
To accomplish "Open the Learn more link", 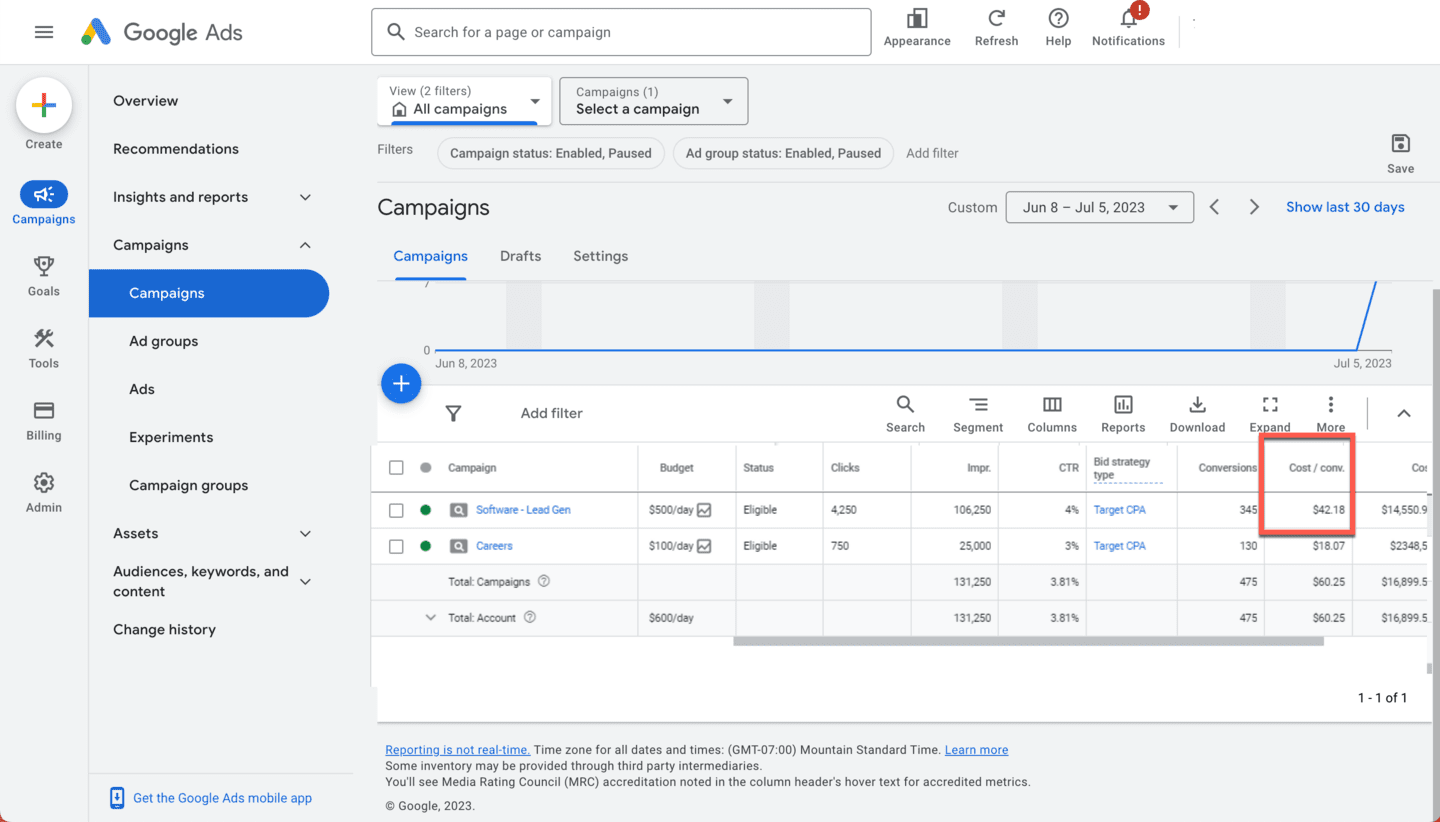I will [x=976, y=750].
